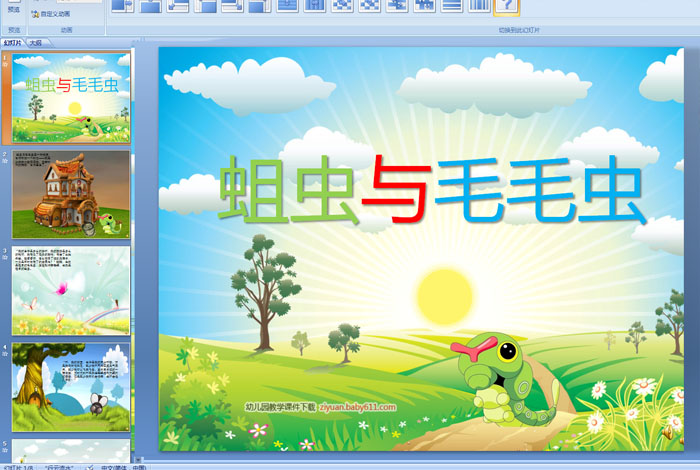Select the random '?' slide transition
The height and width of the screenshot is (470, 700).
click(507, 6)
